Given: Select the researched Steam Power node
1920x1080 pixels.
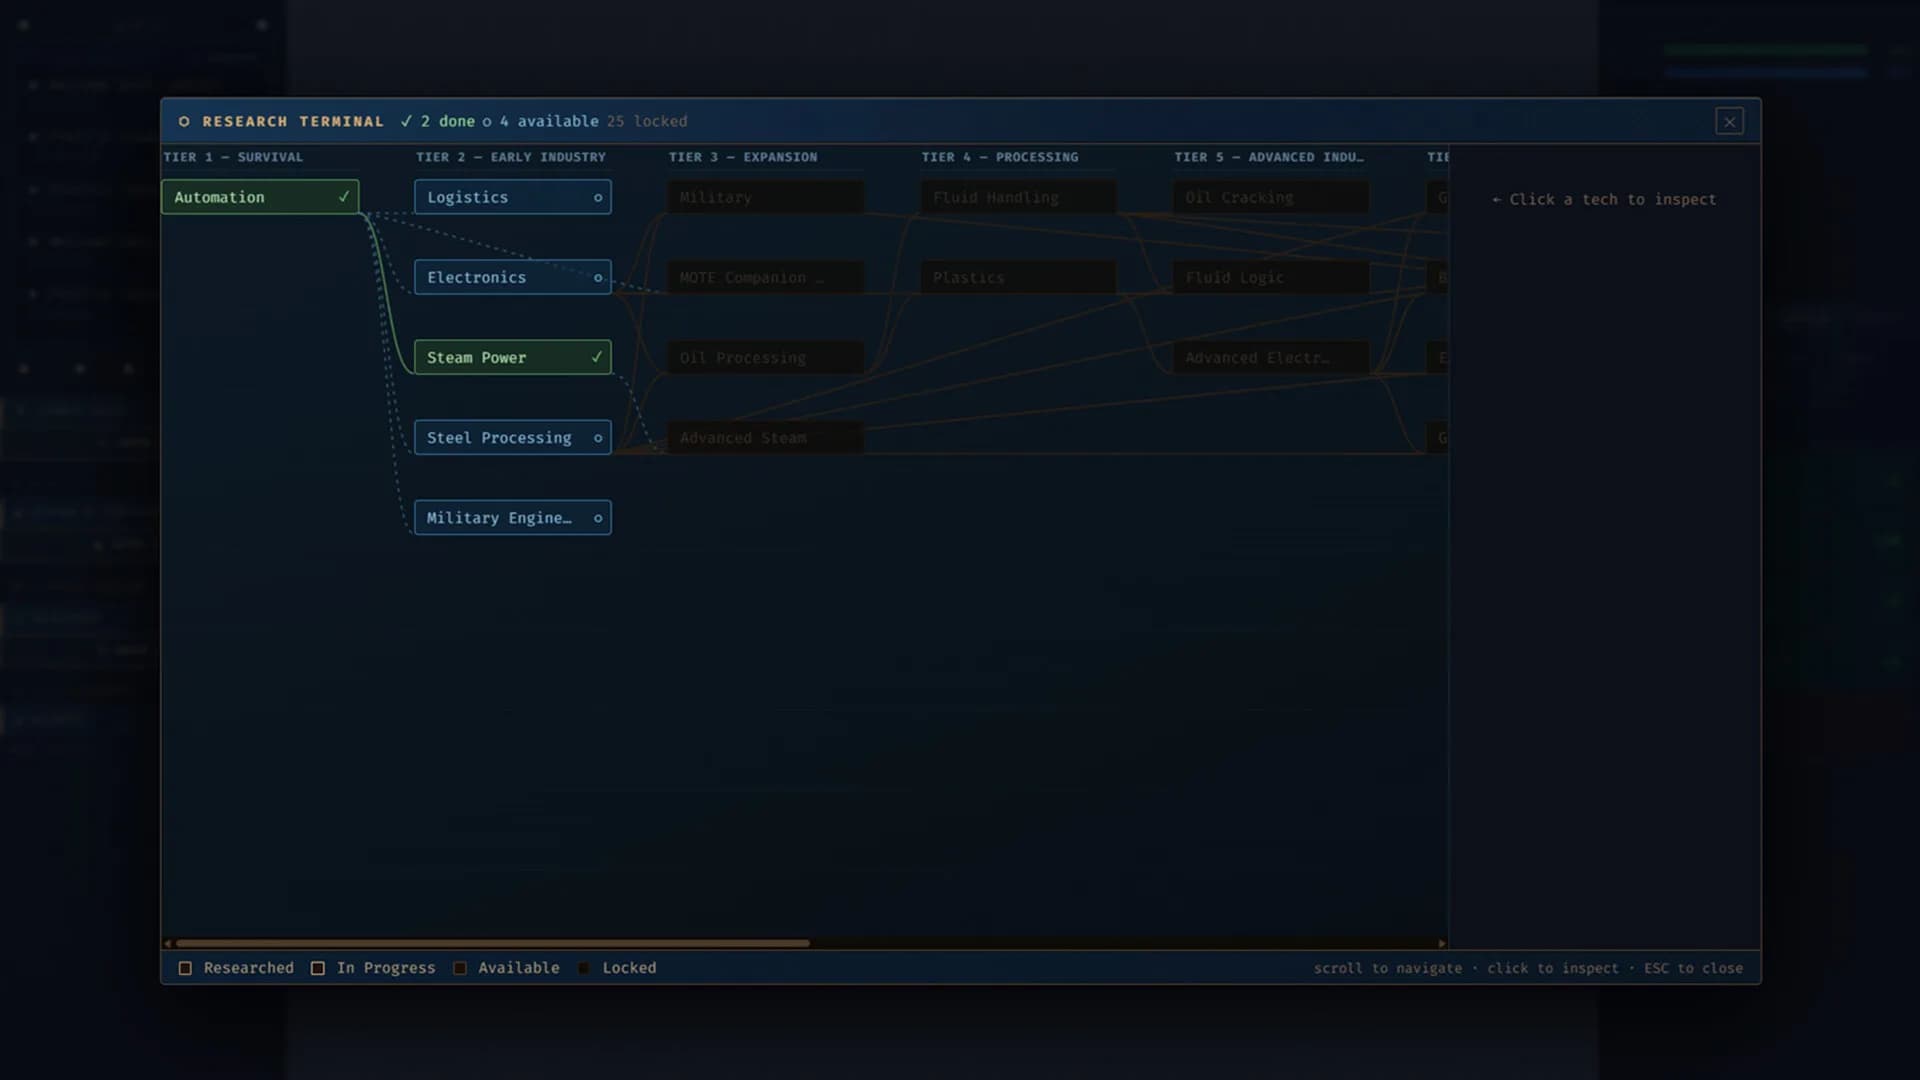Looking at the screenshot, I should 512,357.
